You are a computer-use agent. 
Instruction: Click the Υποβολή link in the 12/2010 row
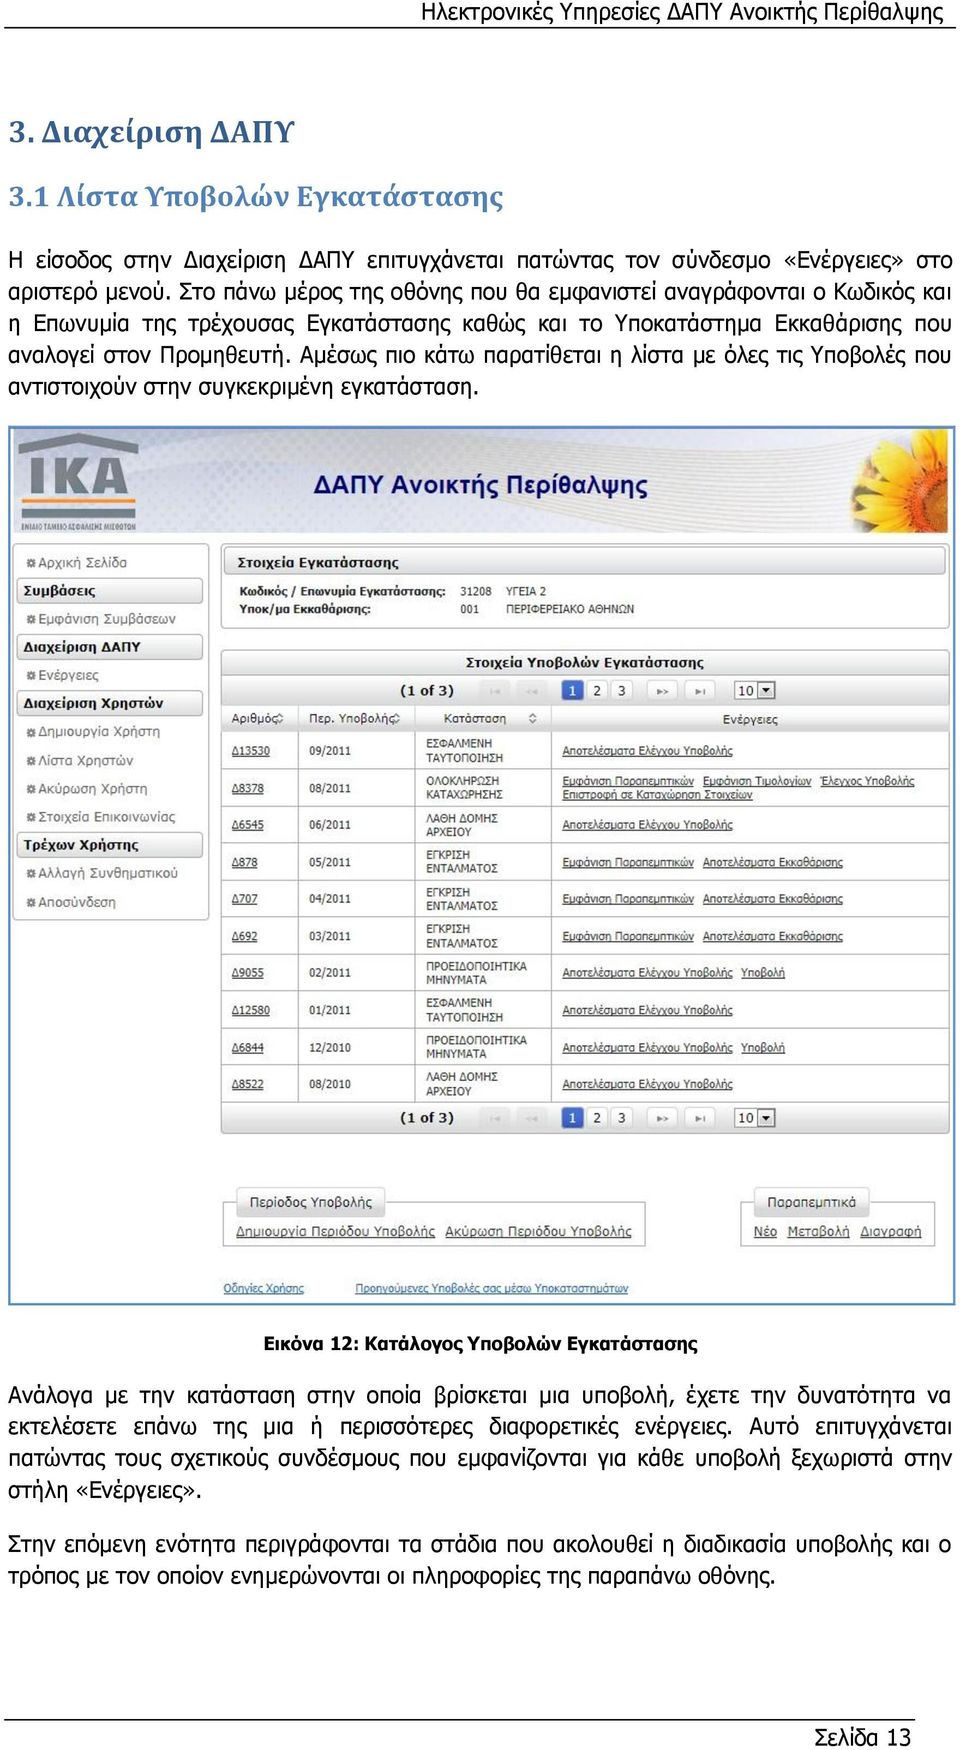[763, 1048]
